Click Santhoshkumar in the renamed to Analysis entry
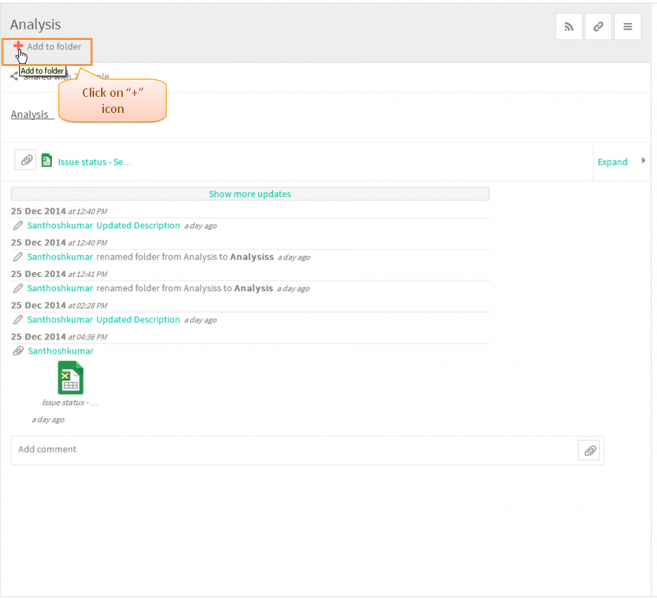Screen dimensions: 657x599 [x=60, y=288]
